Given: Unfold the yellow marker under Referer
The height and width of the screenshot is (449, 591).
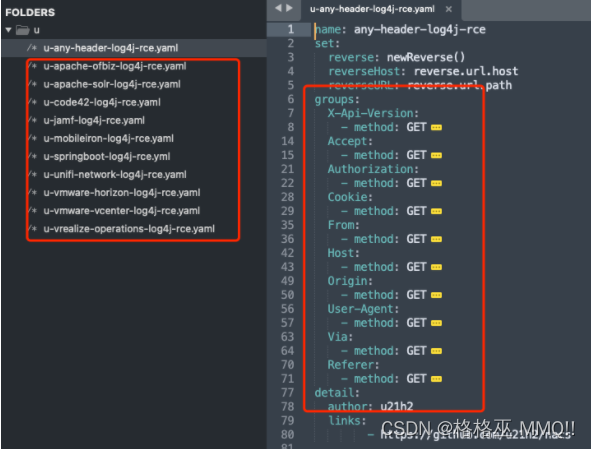Looking at the screenshot, I should [436, 379].
